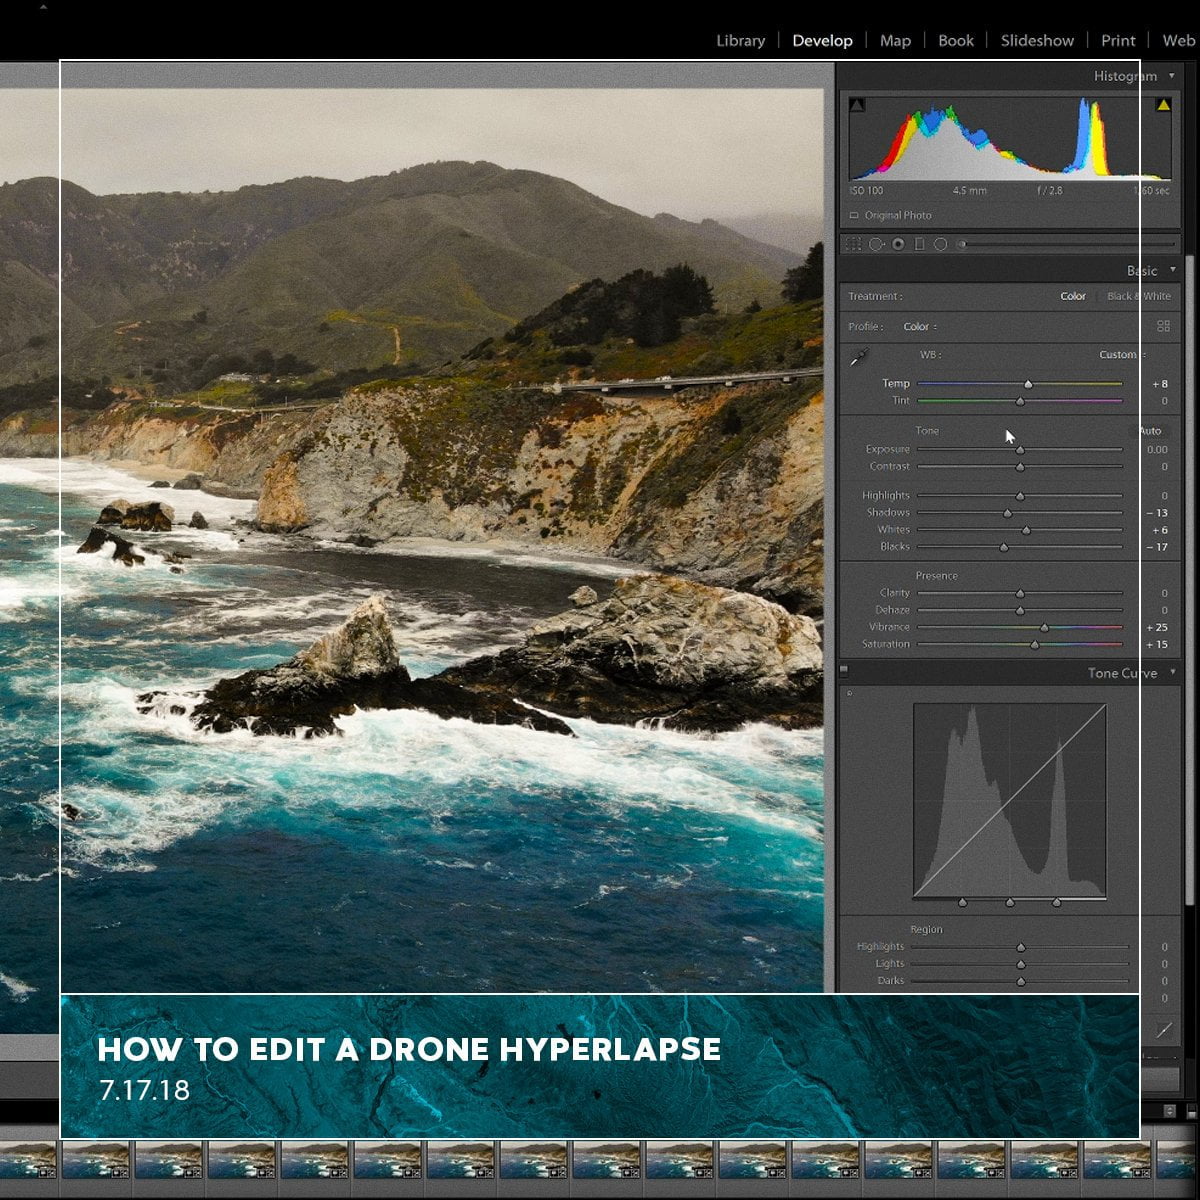Select the Crop Overlay tool
This screenshot has height=1200, width=1200.
854,243
